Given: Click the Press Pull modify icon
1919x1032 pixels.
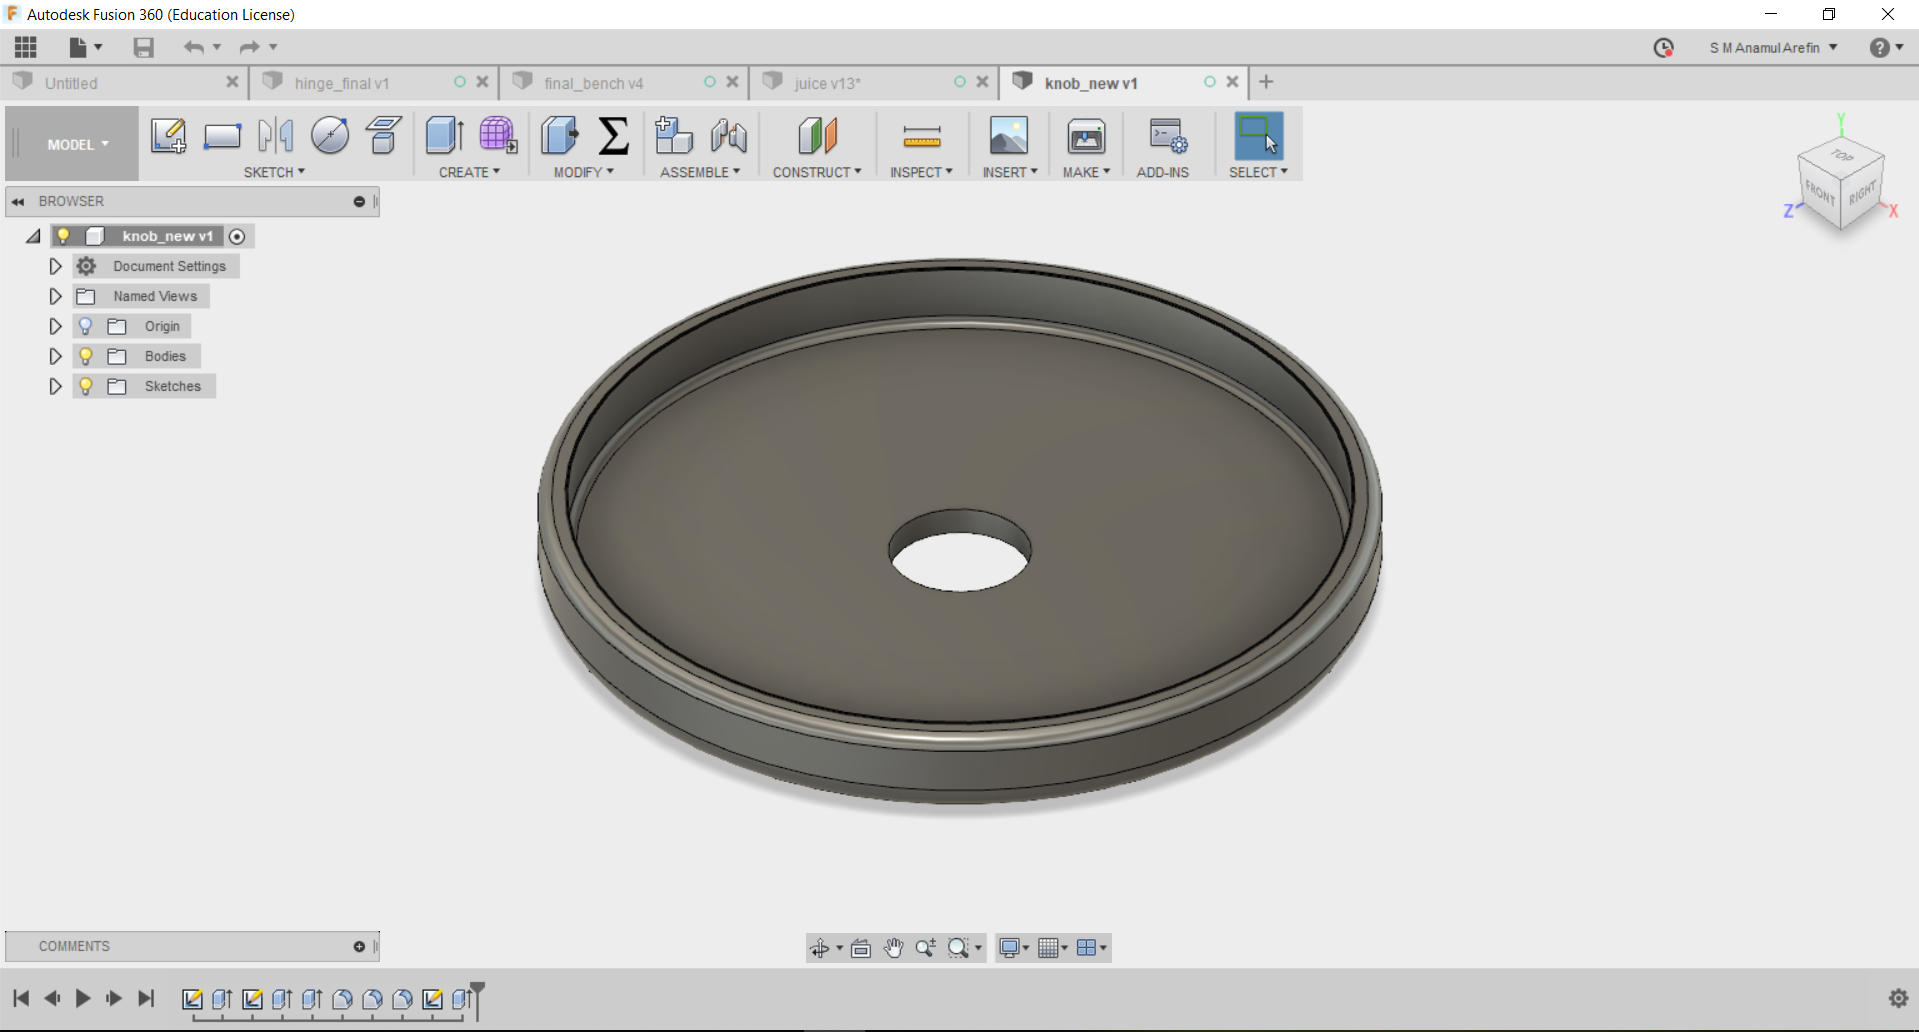Looking at the screenshot, I should point(559,136).
